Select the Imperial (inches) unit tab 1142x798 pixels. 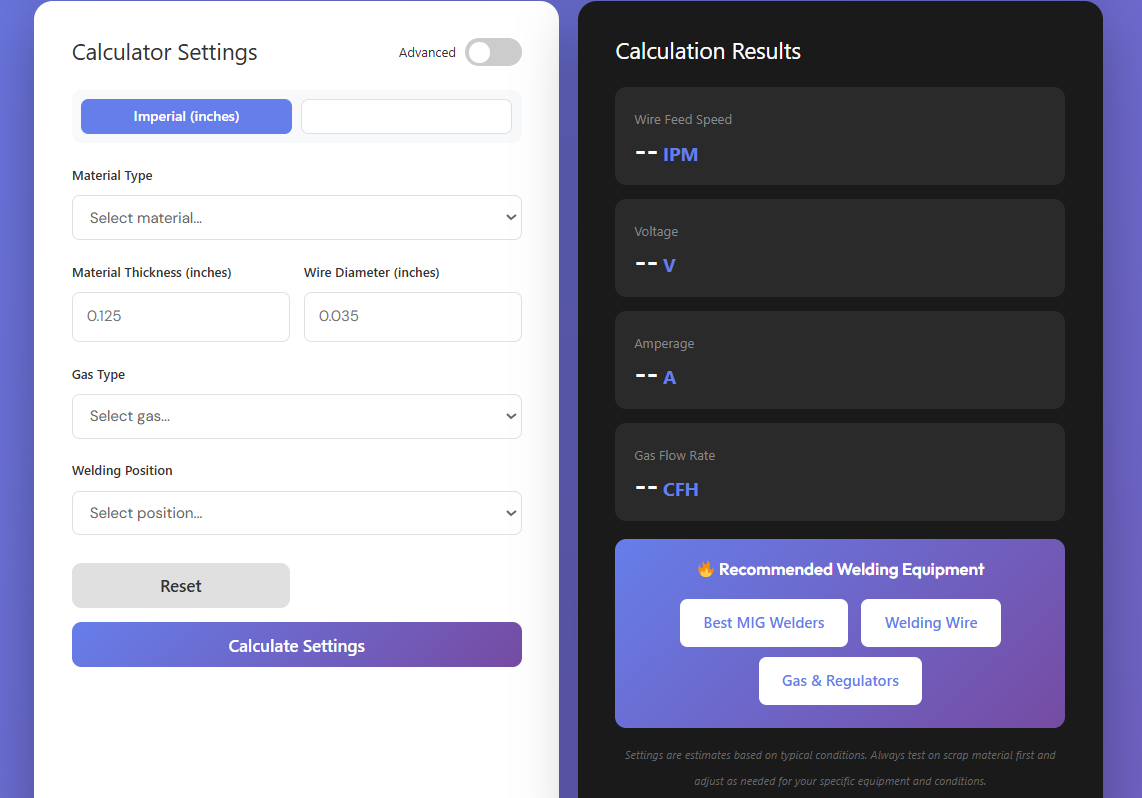tap(186, 116)
